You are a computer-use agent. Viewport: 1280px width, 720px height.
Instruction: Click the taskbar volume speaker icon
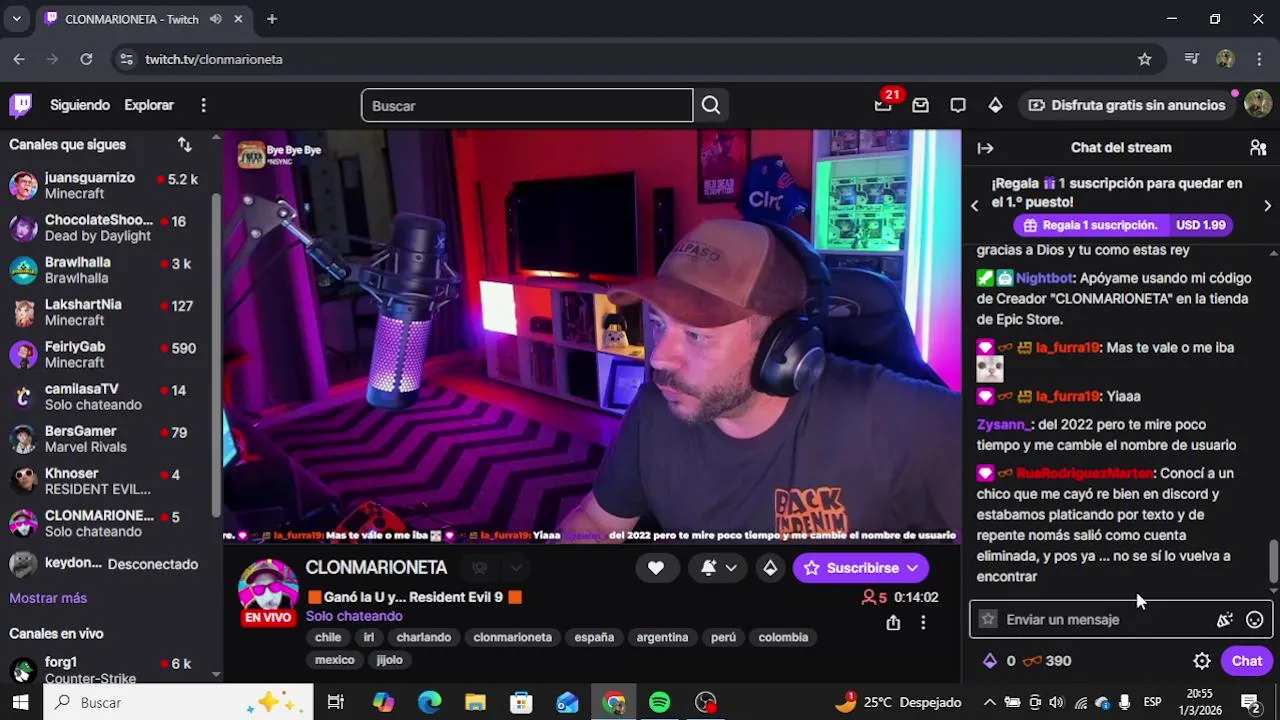(1057, 703)
